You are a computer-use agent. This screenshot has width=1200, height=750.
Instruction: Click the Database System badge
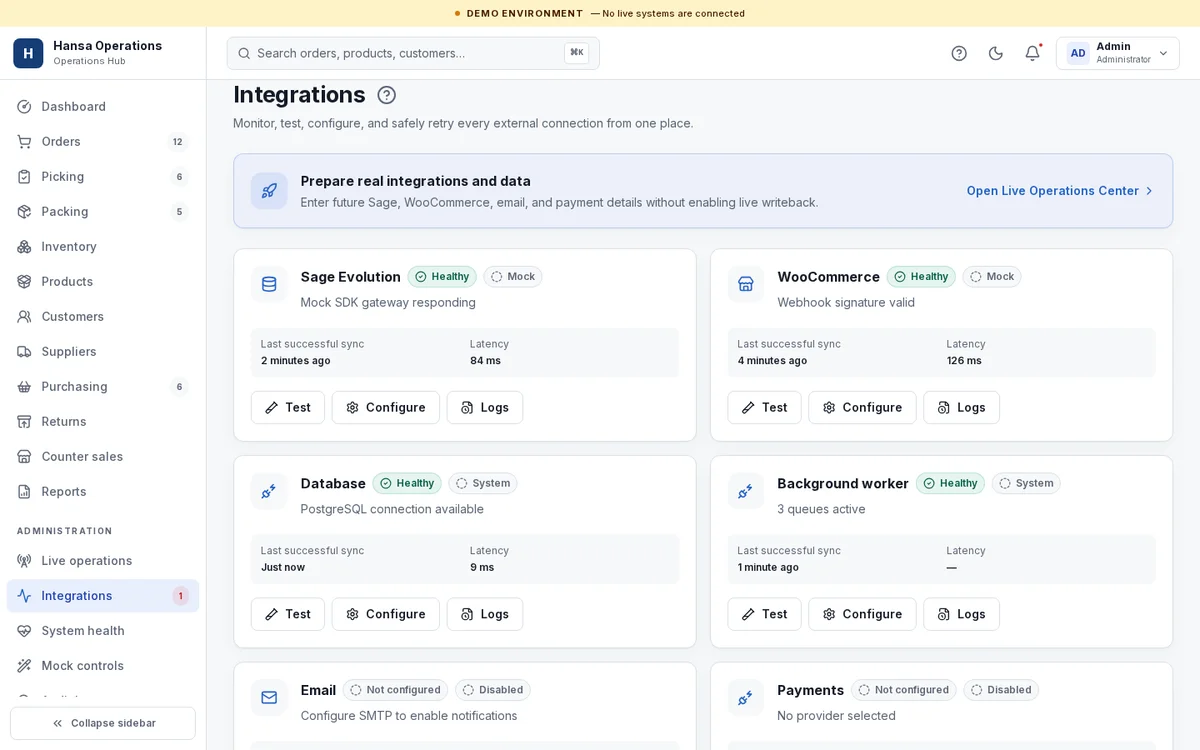tap(483, 484)
